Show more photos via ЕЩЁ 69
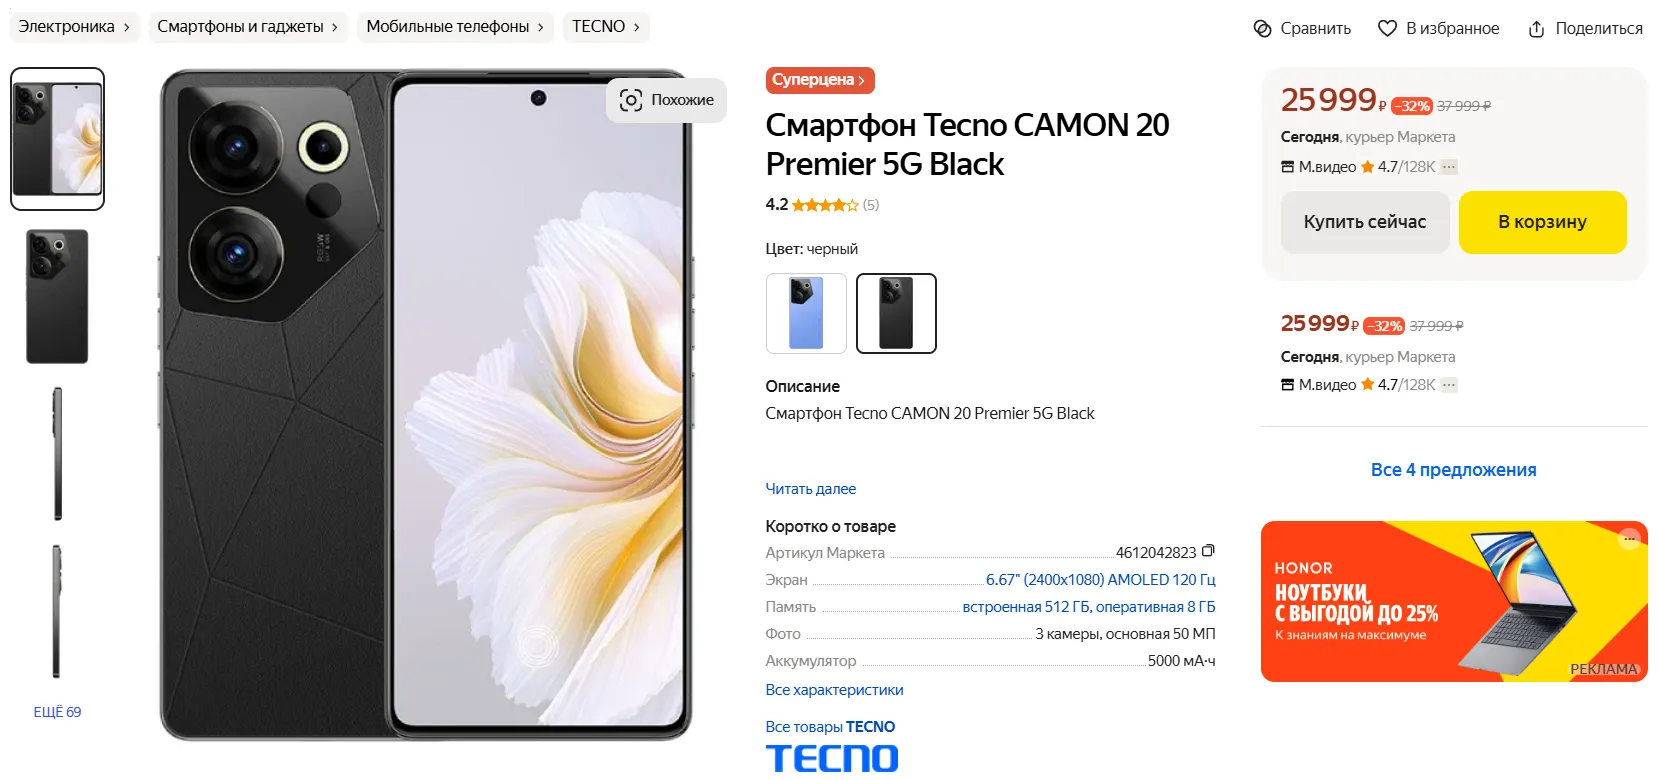1660x780 pixels. [x=57, y=712]
